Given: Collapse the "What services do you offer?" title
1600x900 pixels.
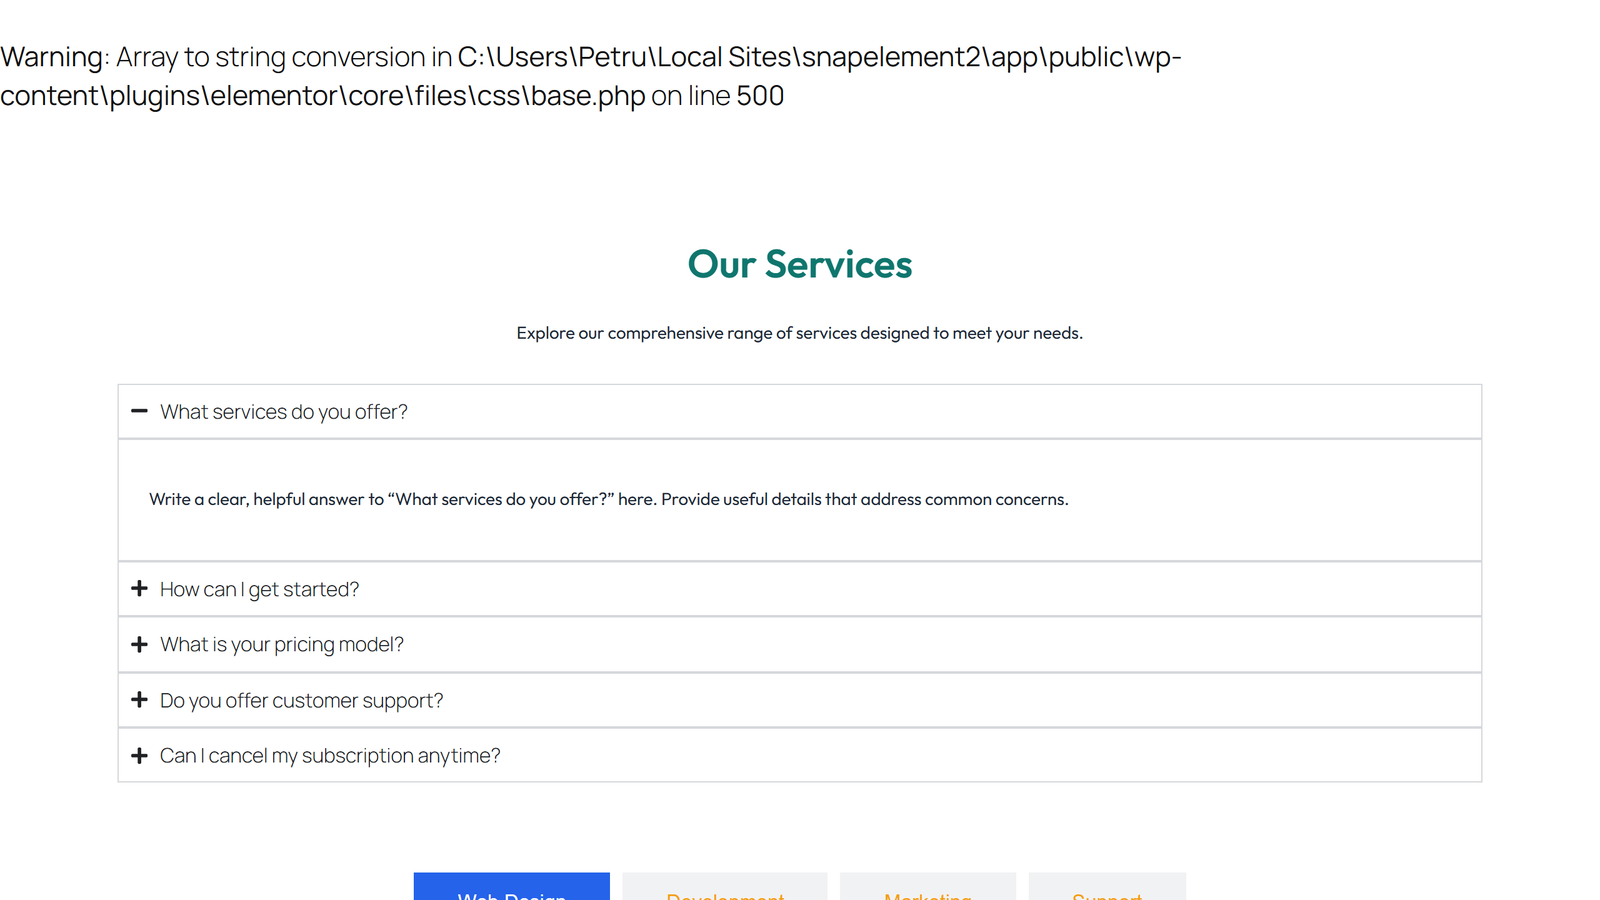Looking at the screenshot, I should (x=284, y=412).
